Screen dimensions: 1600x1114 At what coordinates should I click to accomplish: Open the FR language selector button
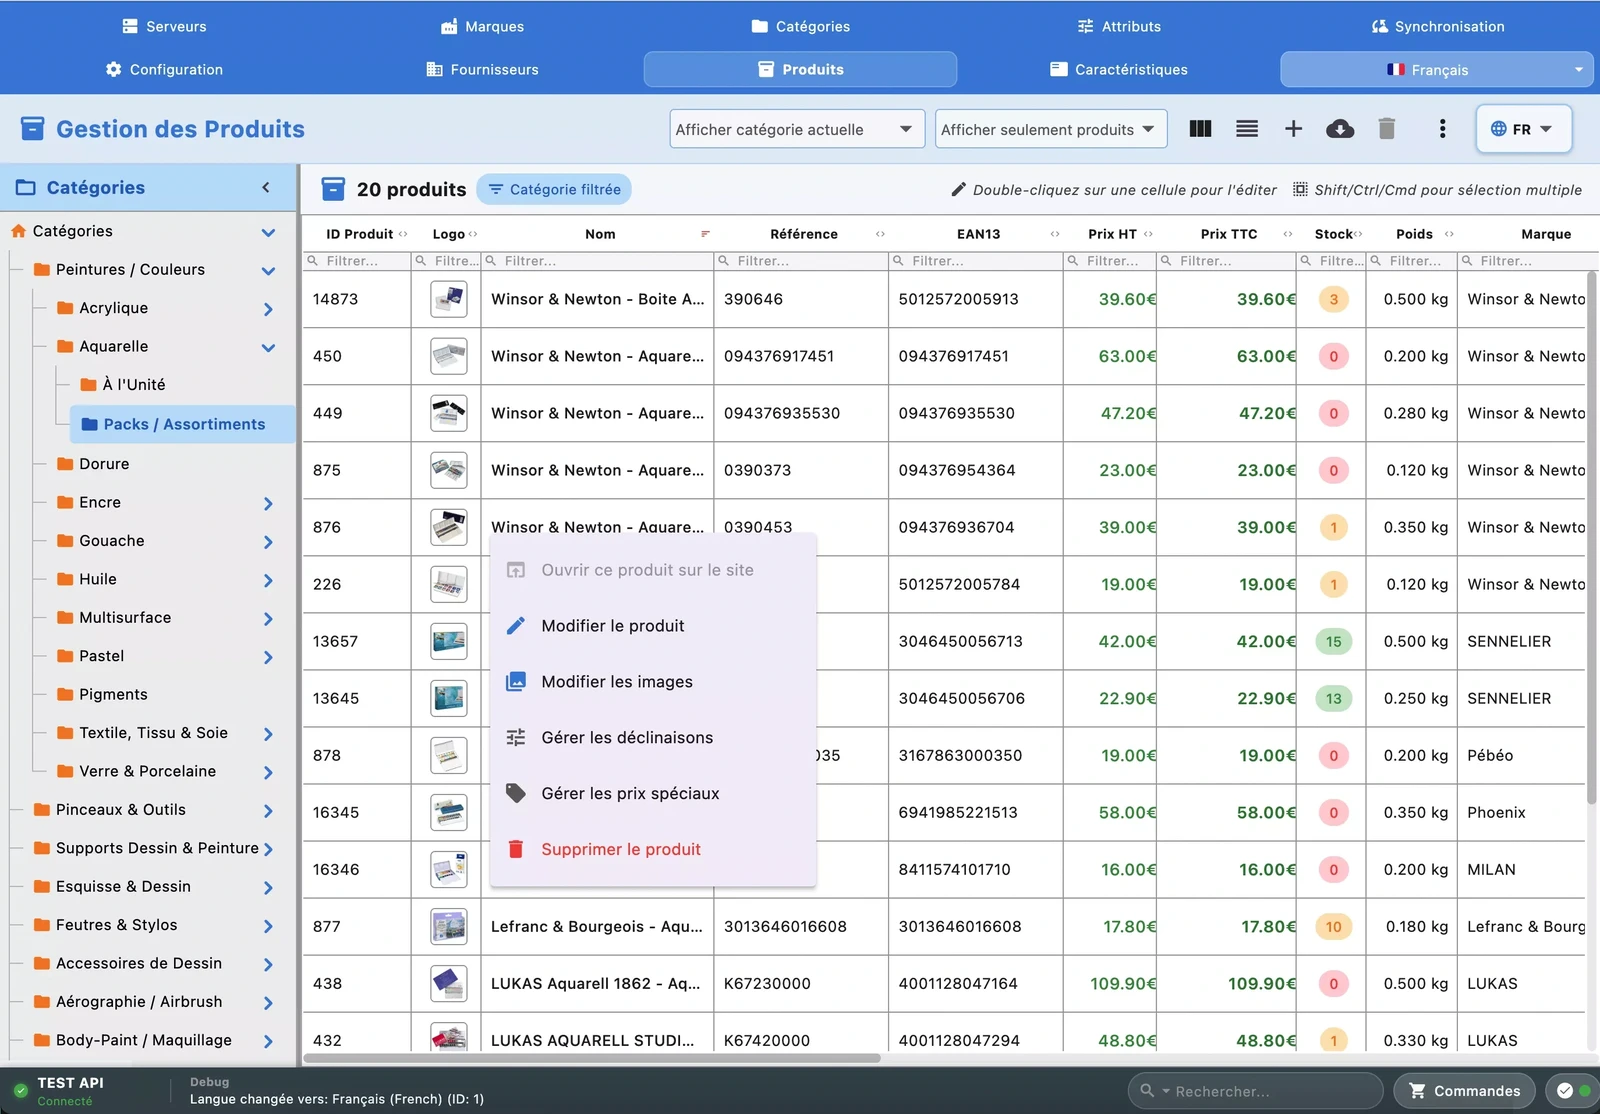pos(1522,130)
